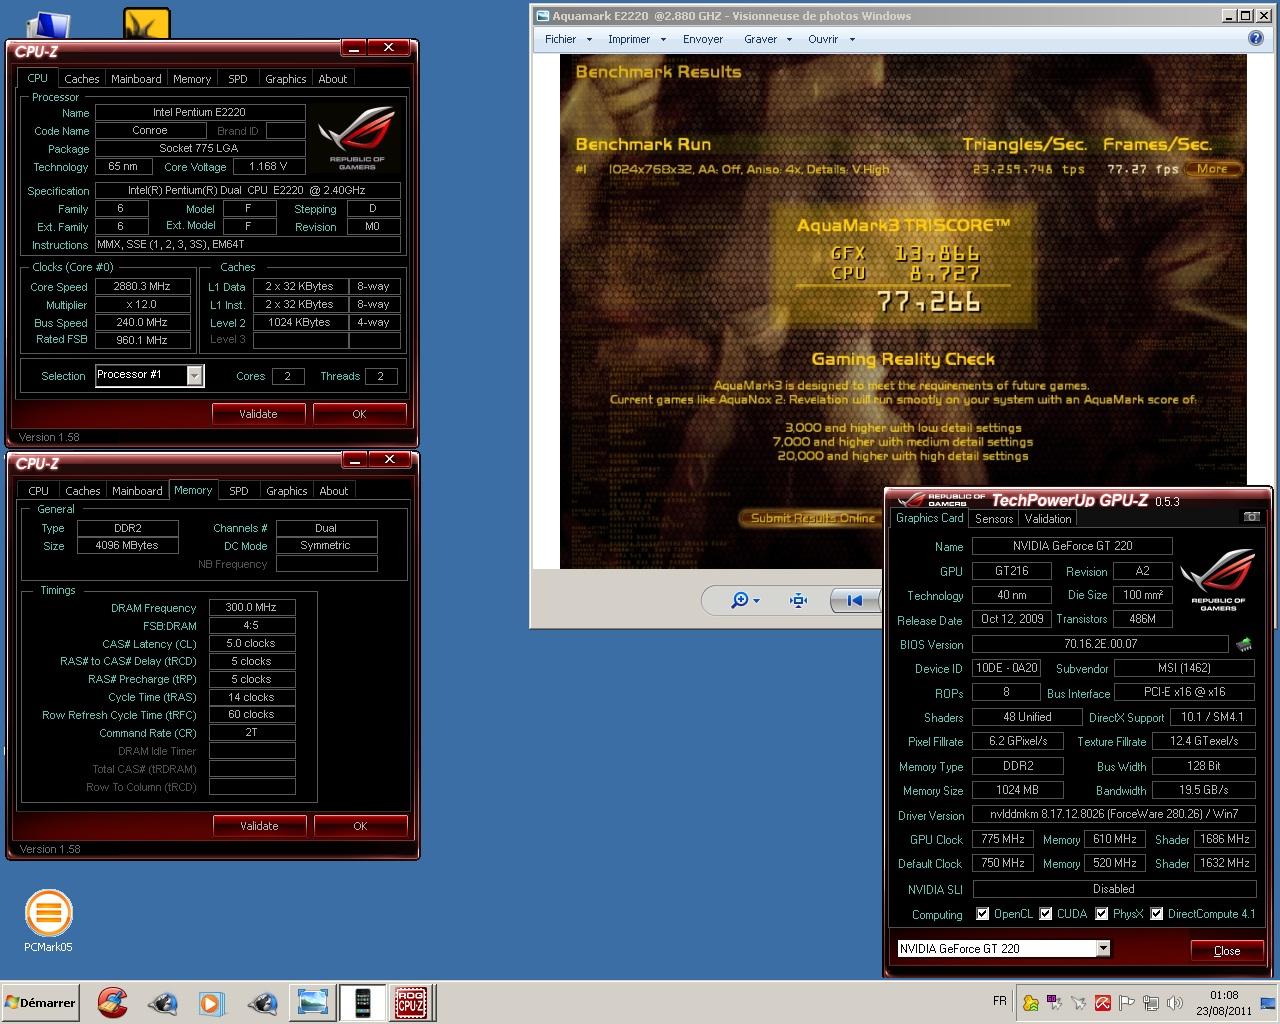This screenshot has width=1280, height=1024.
Task: Open PCMark05 desktop shortcut
Action: tap(48, 921)
